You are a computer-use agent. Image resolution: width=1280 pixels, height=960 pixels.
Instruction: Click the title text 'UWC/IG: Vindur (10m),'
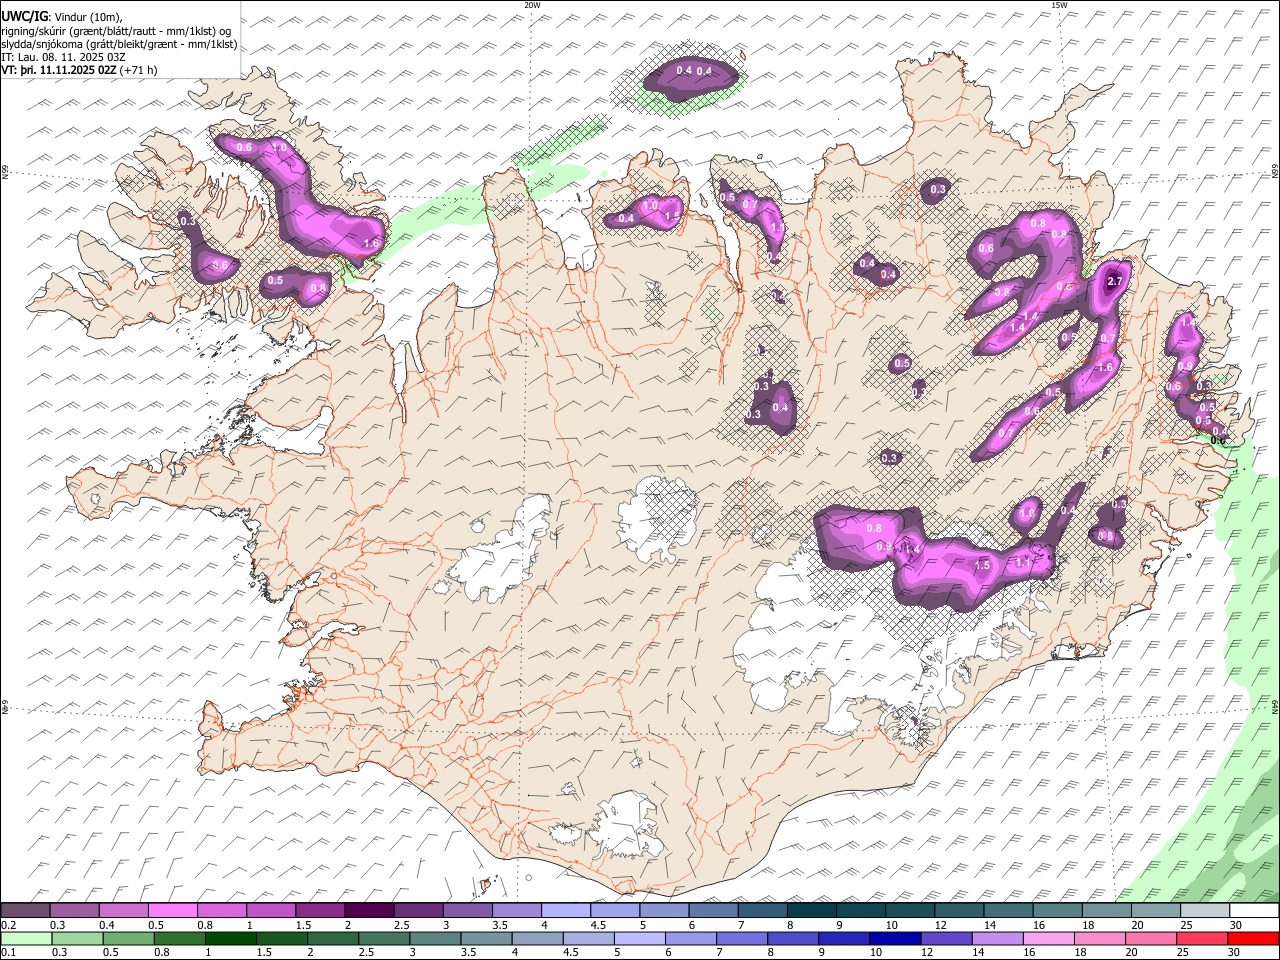[62, 16]
